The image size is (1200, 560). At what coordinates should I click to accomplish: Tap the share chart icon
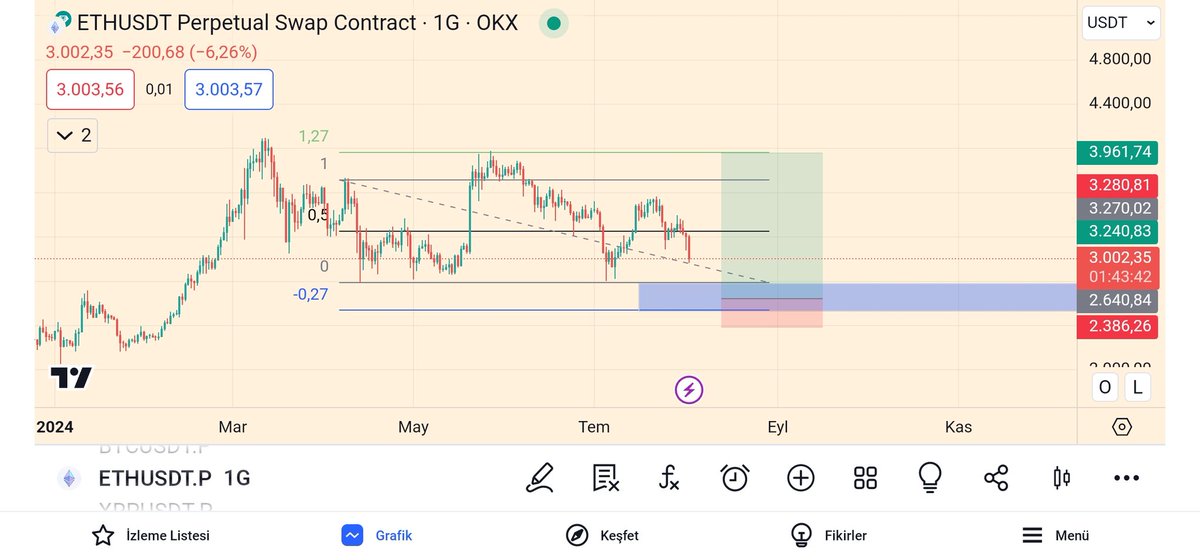996,478
